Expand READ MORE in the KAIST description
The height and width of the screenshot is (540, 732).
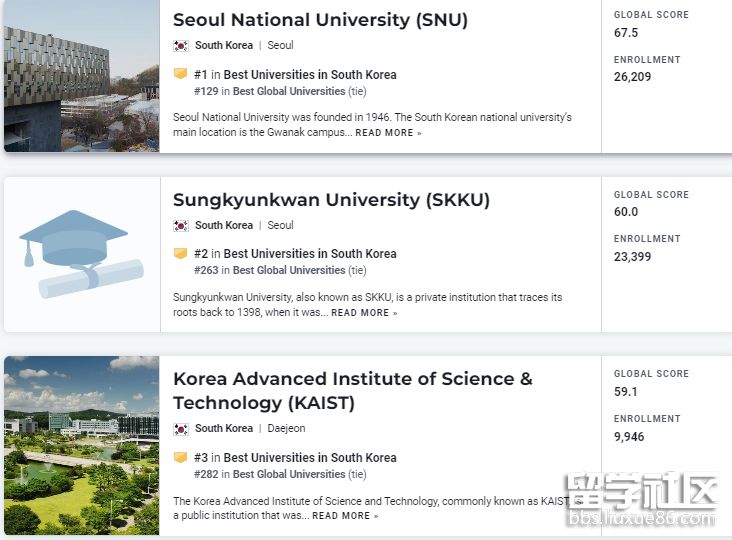345,516
